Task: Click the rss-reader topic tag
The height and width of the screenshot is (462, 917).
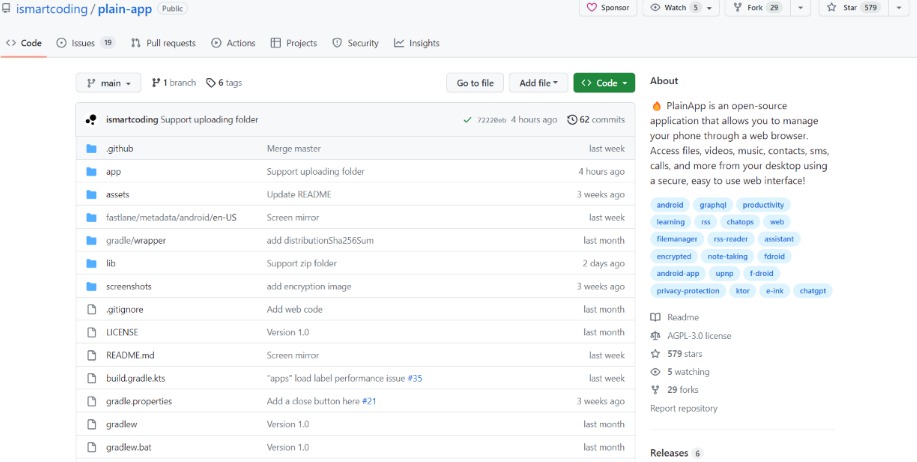Action: pyautogui.click(x=730, y=239)
